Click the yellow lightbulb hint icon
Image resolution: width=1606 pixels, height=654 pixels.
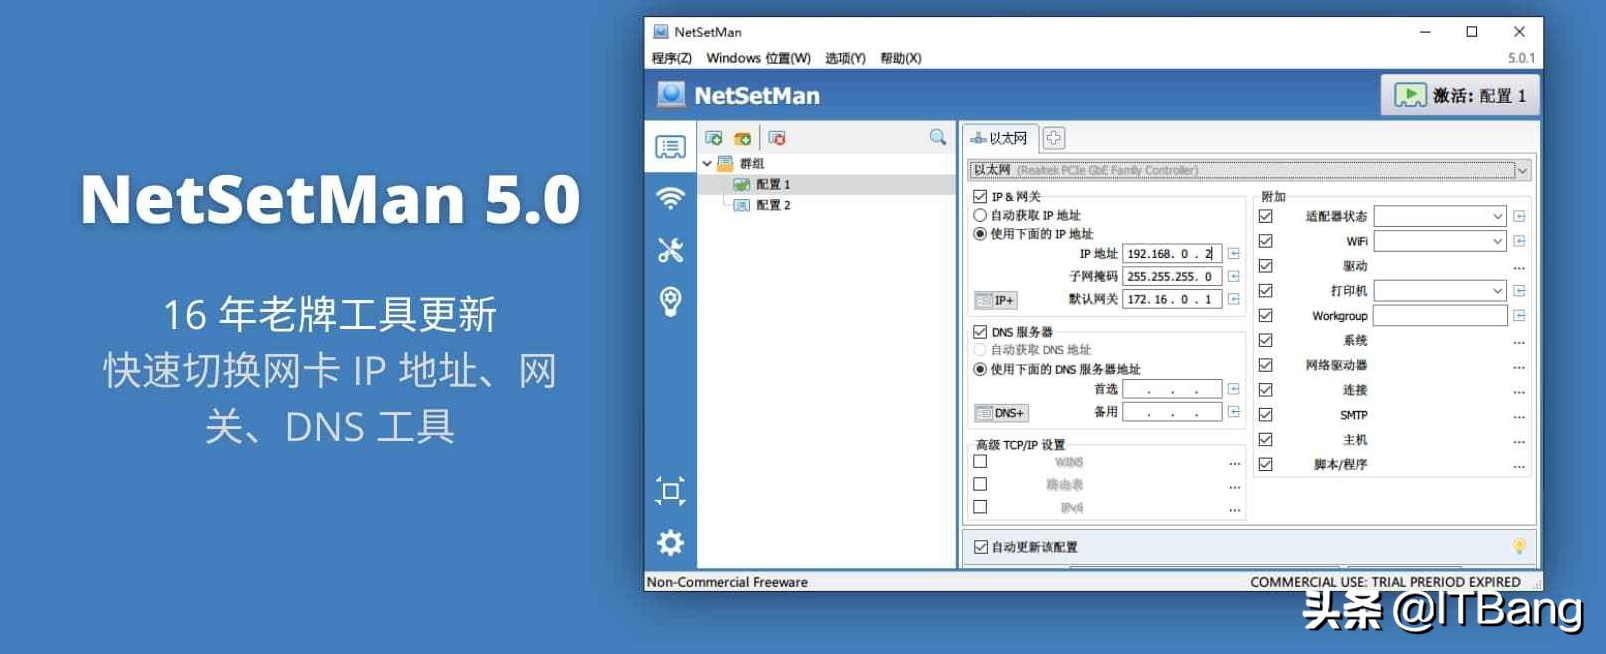1519,546
